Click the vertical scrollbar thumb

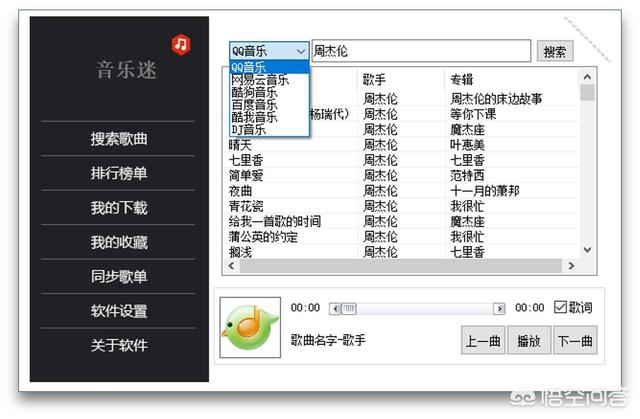[x=587, y=92]
